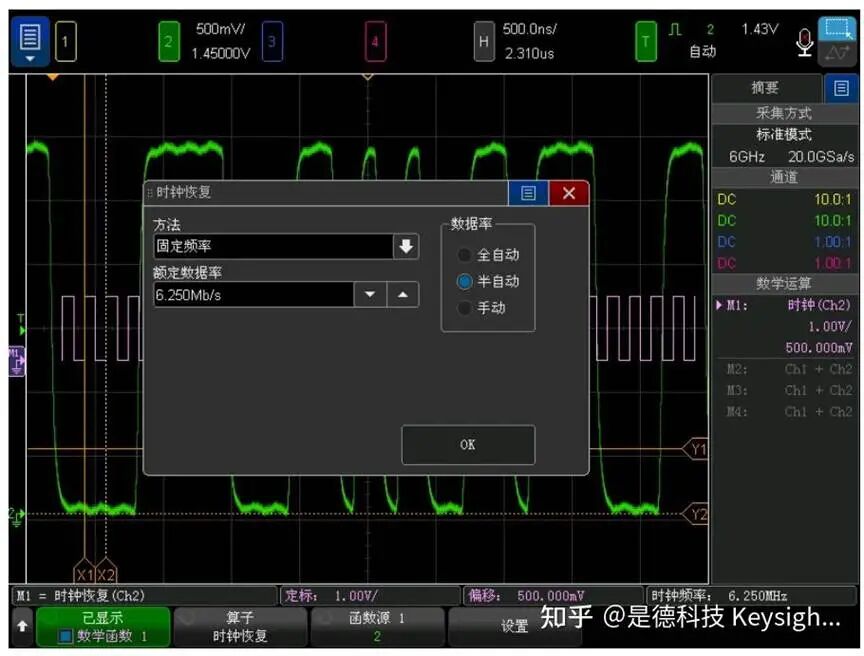Select 手动 data rate radio button
Viewport: 864px width, 656px height.
coord(465,308)
